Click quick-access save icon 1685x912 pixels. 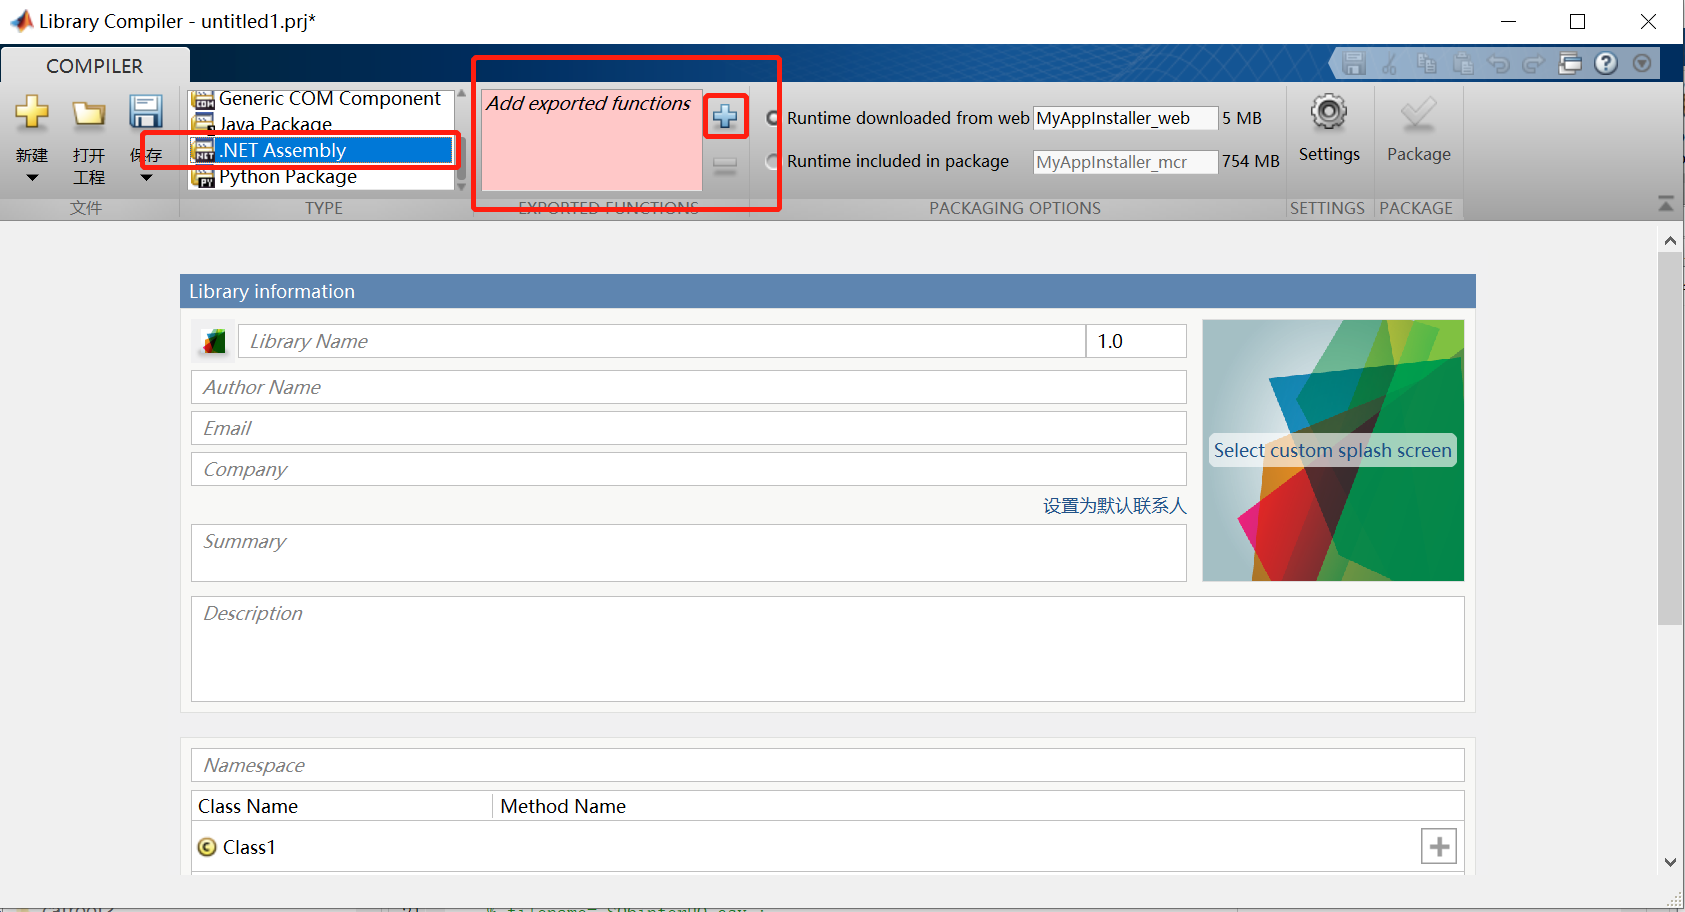[x=1354, y=64]
